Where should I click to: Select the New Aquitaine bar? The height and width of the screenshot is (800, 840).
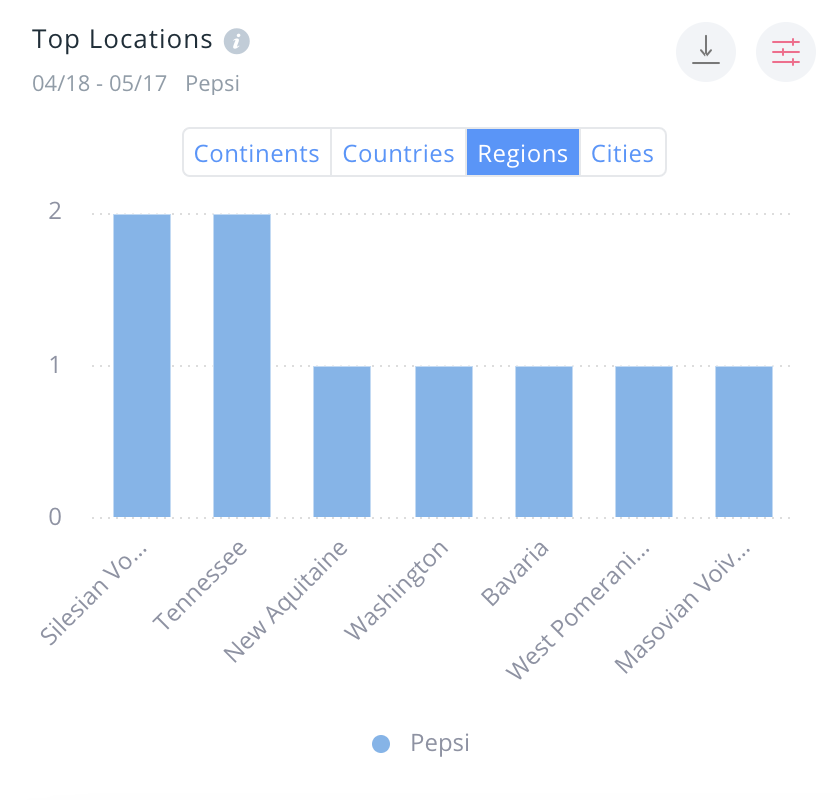(x=342, y=442)
